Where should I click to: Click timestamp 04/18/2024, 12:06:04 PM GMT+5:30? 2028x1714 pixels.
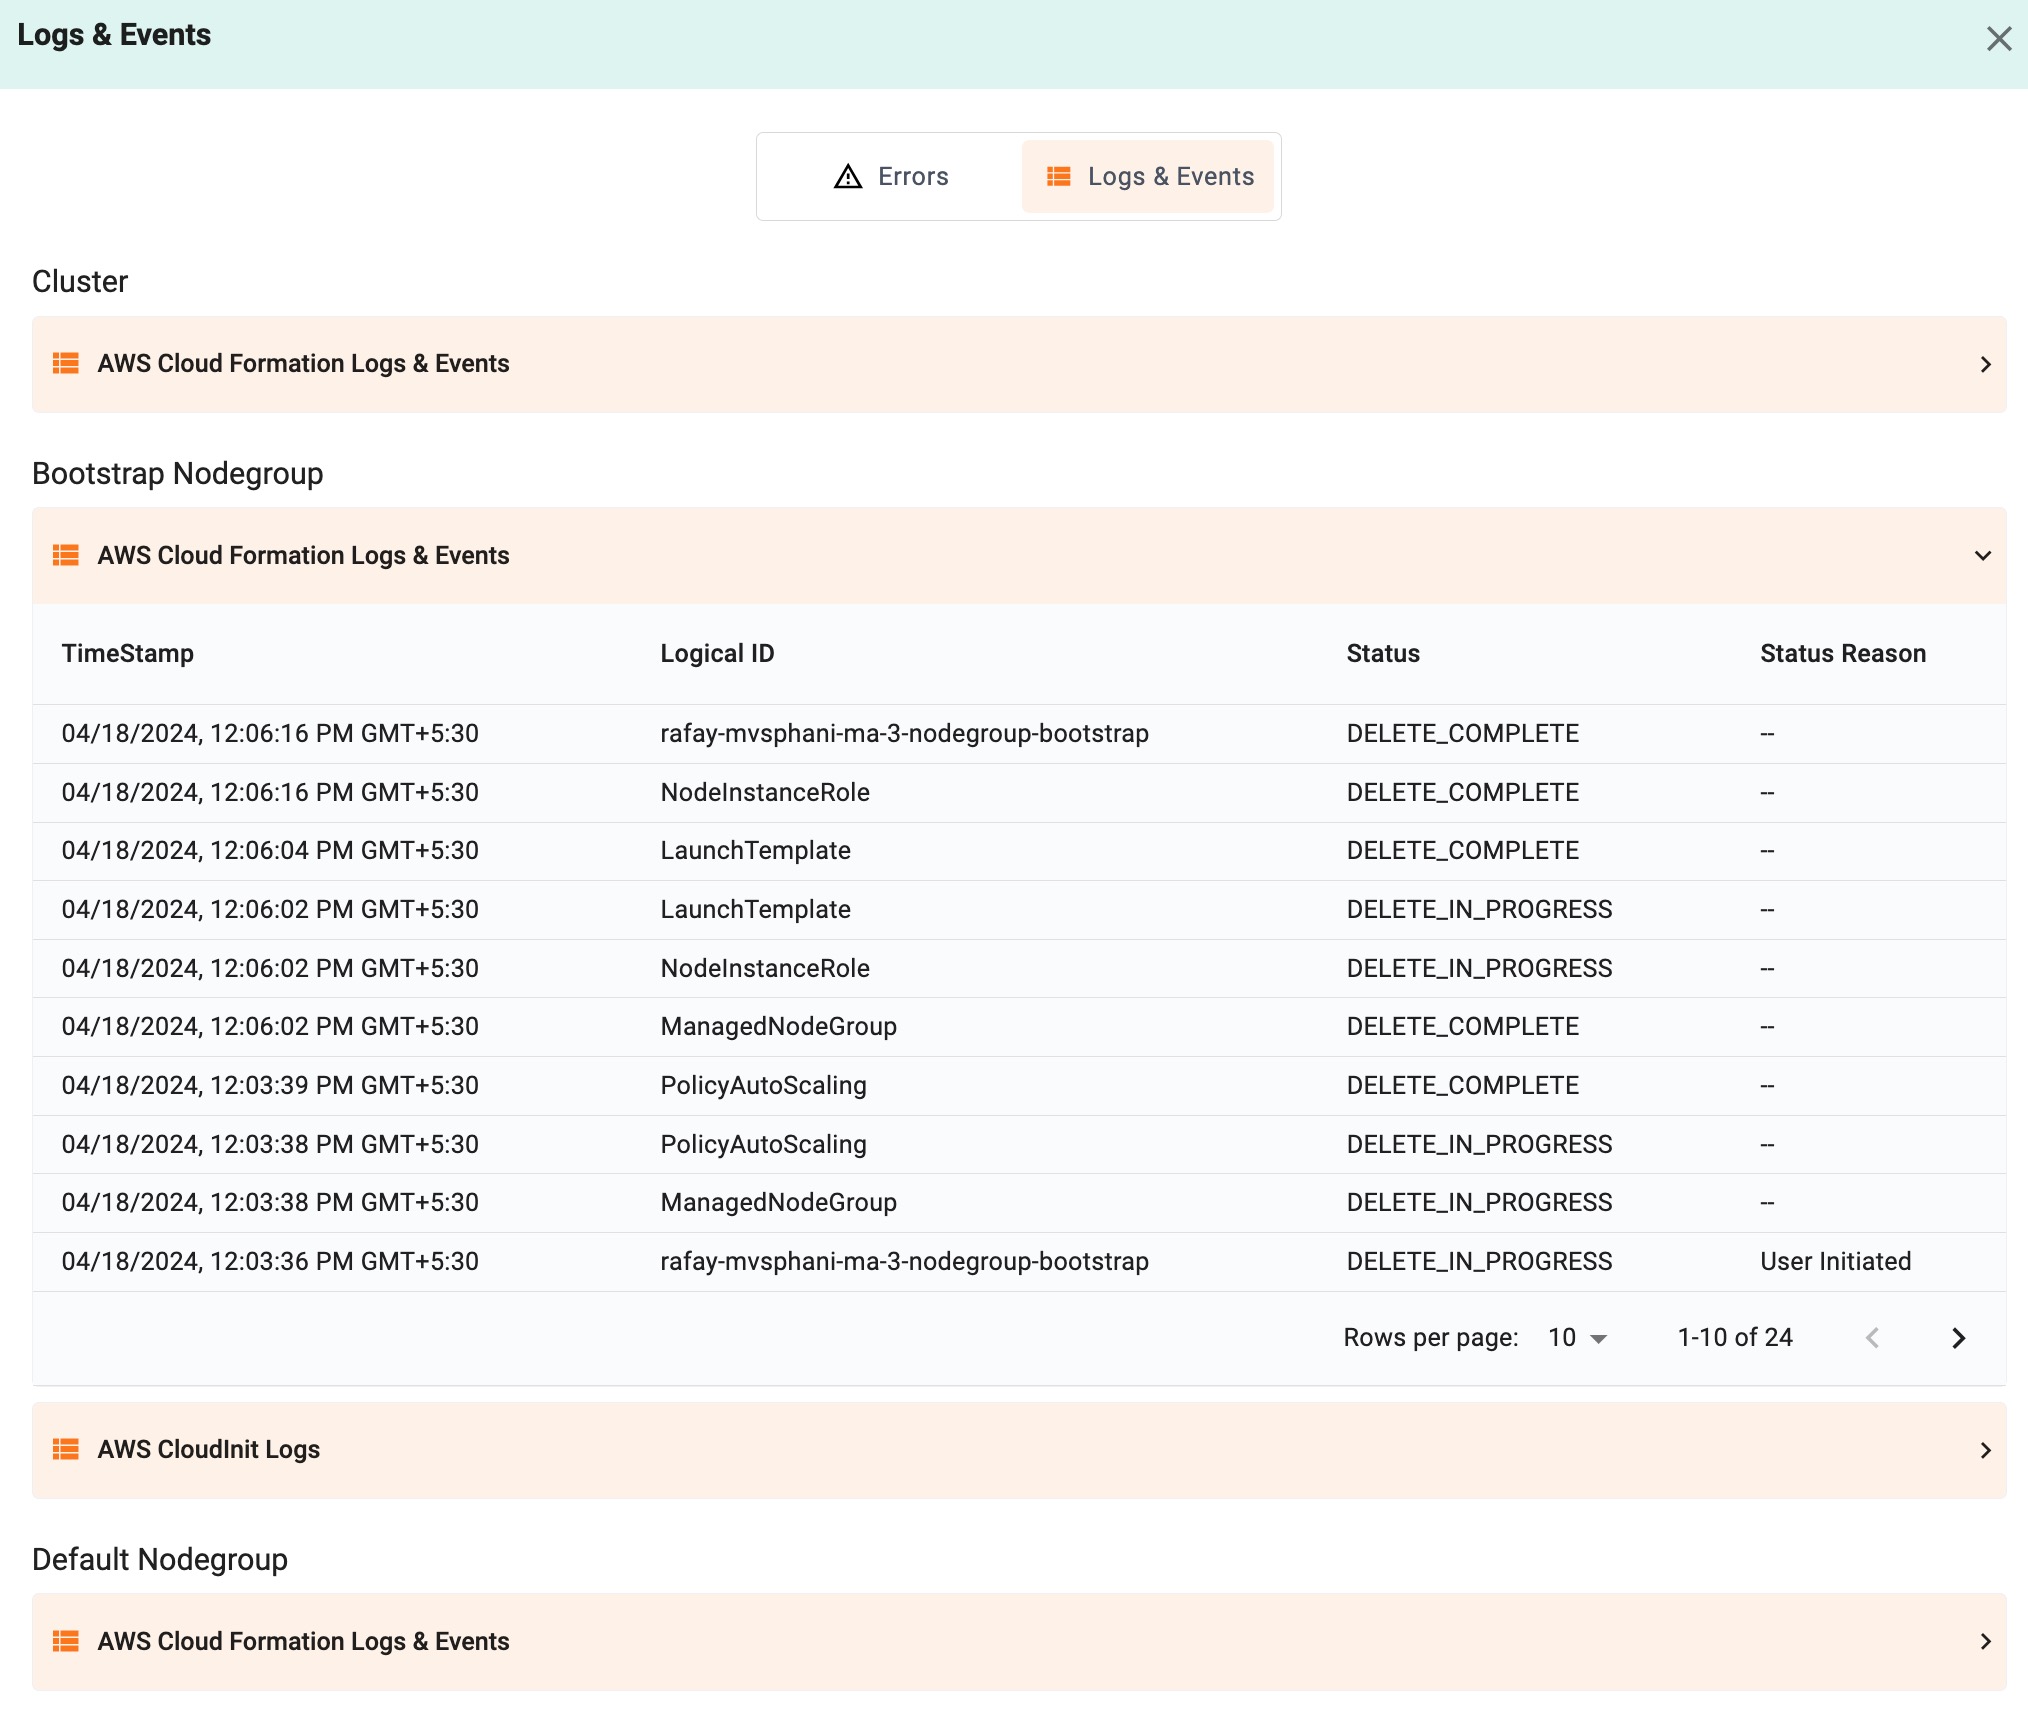coord(270,850)
